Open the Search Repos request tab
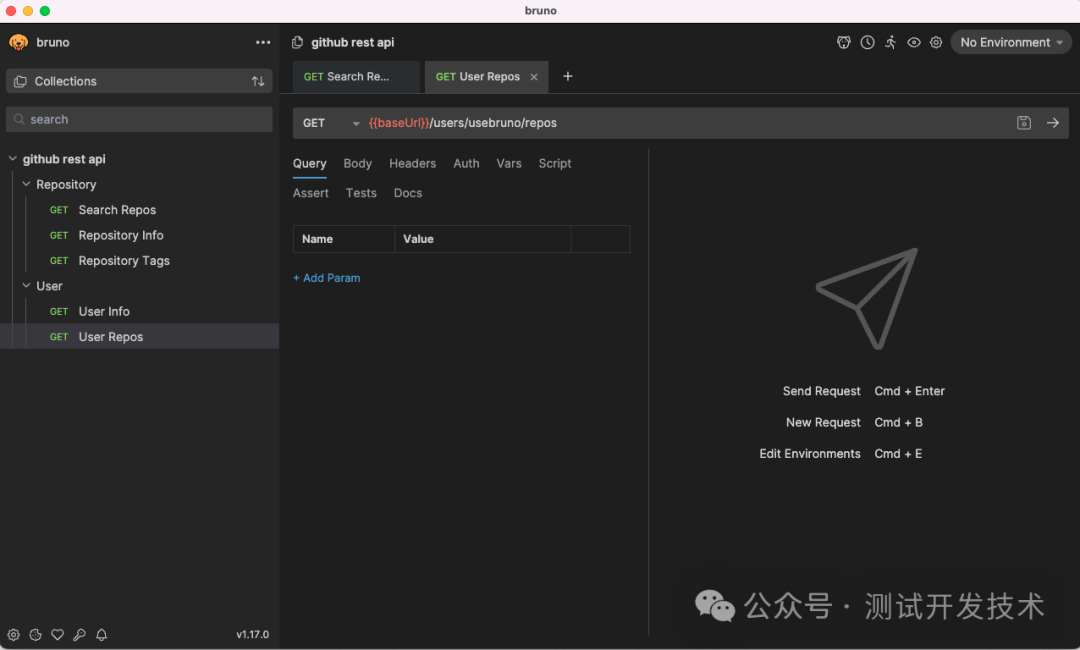The image size is (1080, 650). [x=355, y=76]
